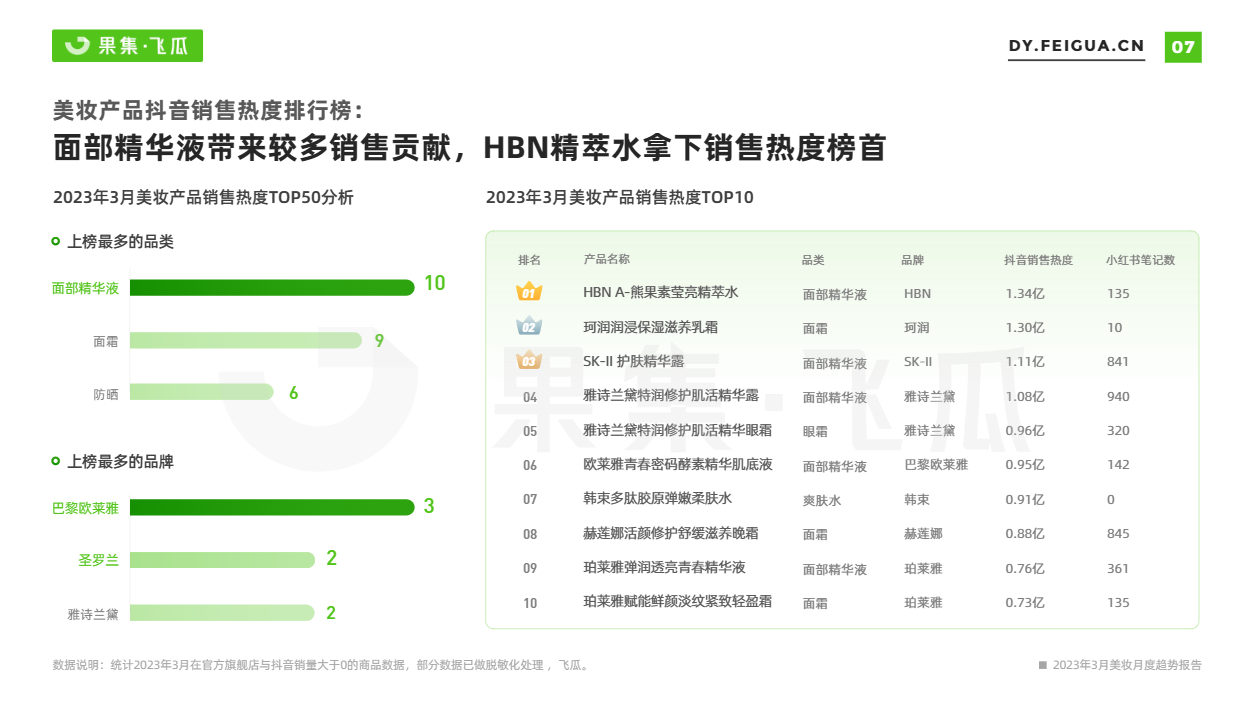Select the 防晒 bar in the category chart

click(202, 392)
